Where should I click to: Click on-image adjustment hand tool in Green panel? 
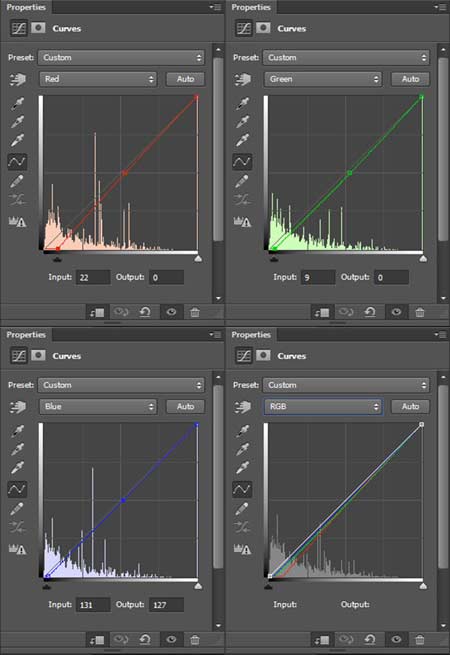tap(242, 79)
